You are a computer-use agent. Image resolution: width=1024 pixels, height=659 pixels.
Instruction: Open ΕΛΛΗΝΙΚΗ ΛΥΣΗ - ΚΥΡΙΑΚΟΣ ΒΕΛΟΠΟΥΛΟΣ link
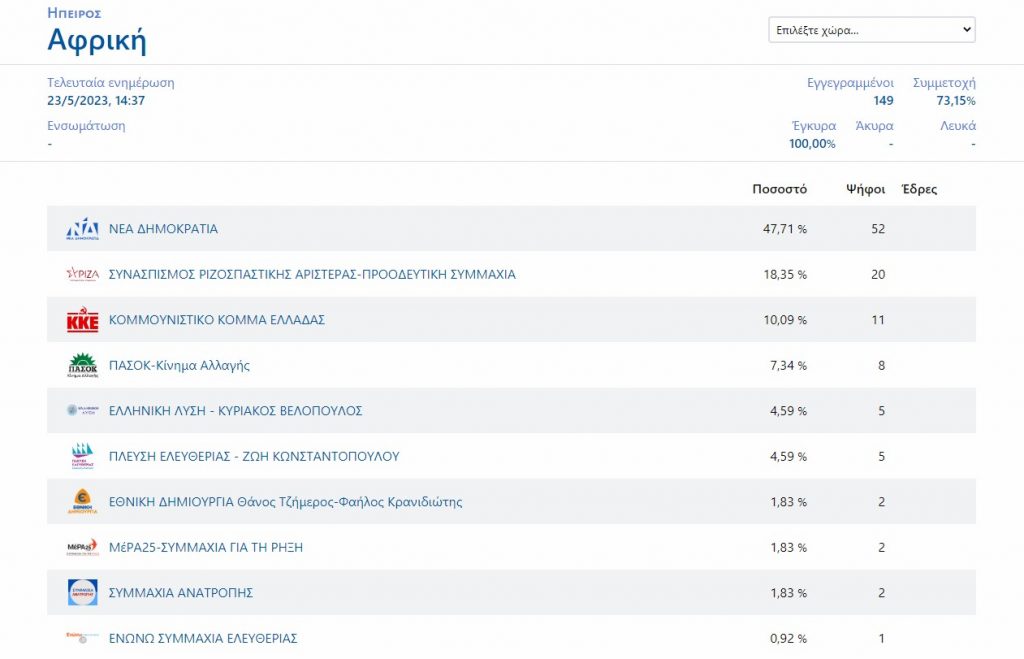point(235,411)
